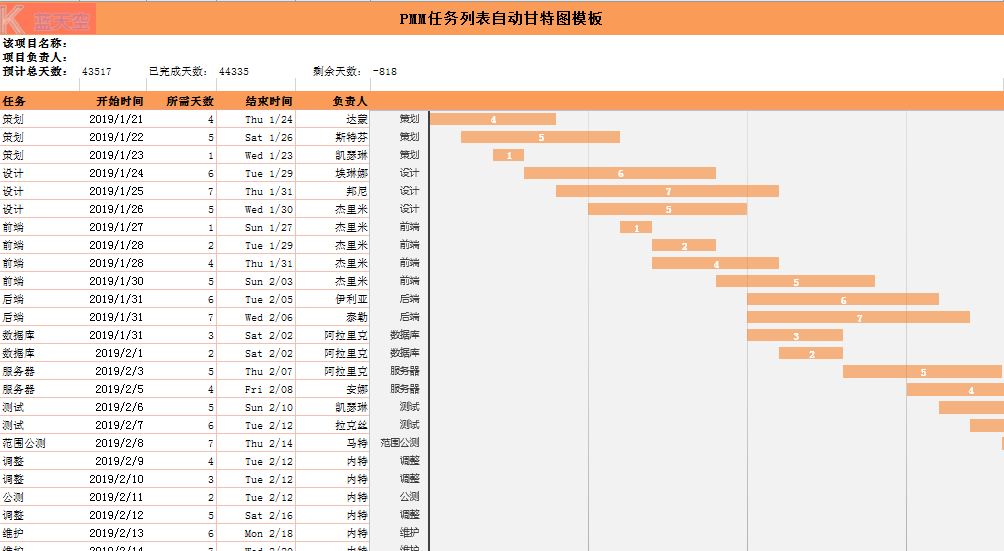Select the 预计总天数 value 43517
The width and height of the screenshot is (1004, 551).
tap(97, 72)
